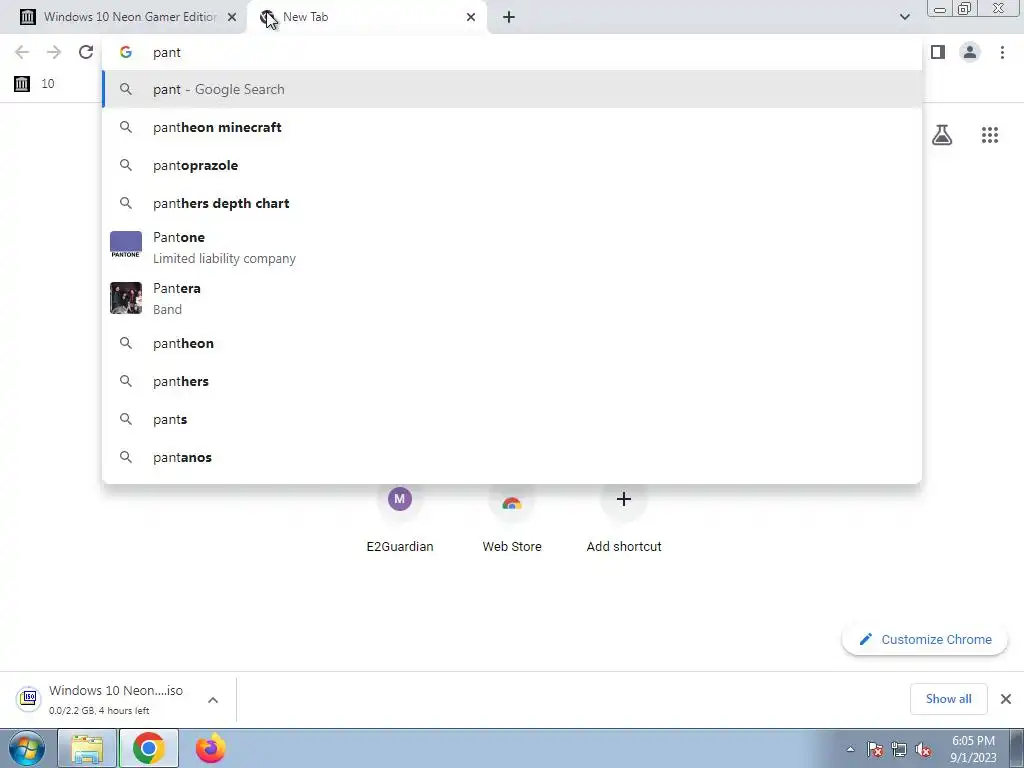Choose panthers depth chart suggestion
The height and width of the screenshot is (768, 1024).
[x=512, y=203]
